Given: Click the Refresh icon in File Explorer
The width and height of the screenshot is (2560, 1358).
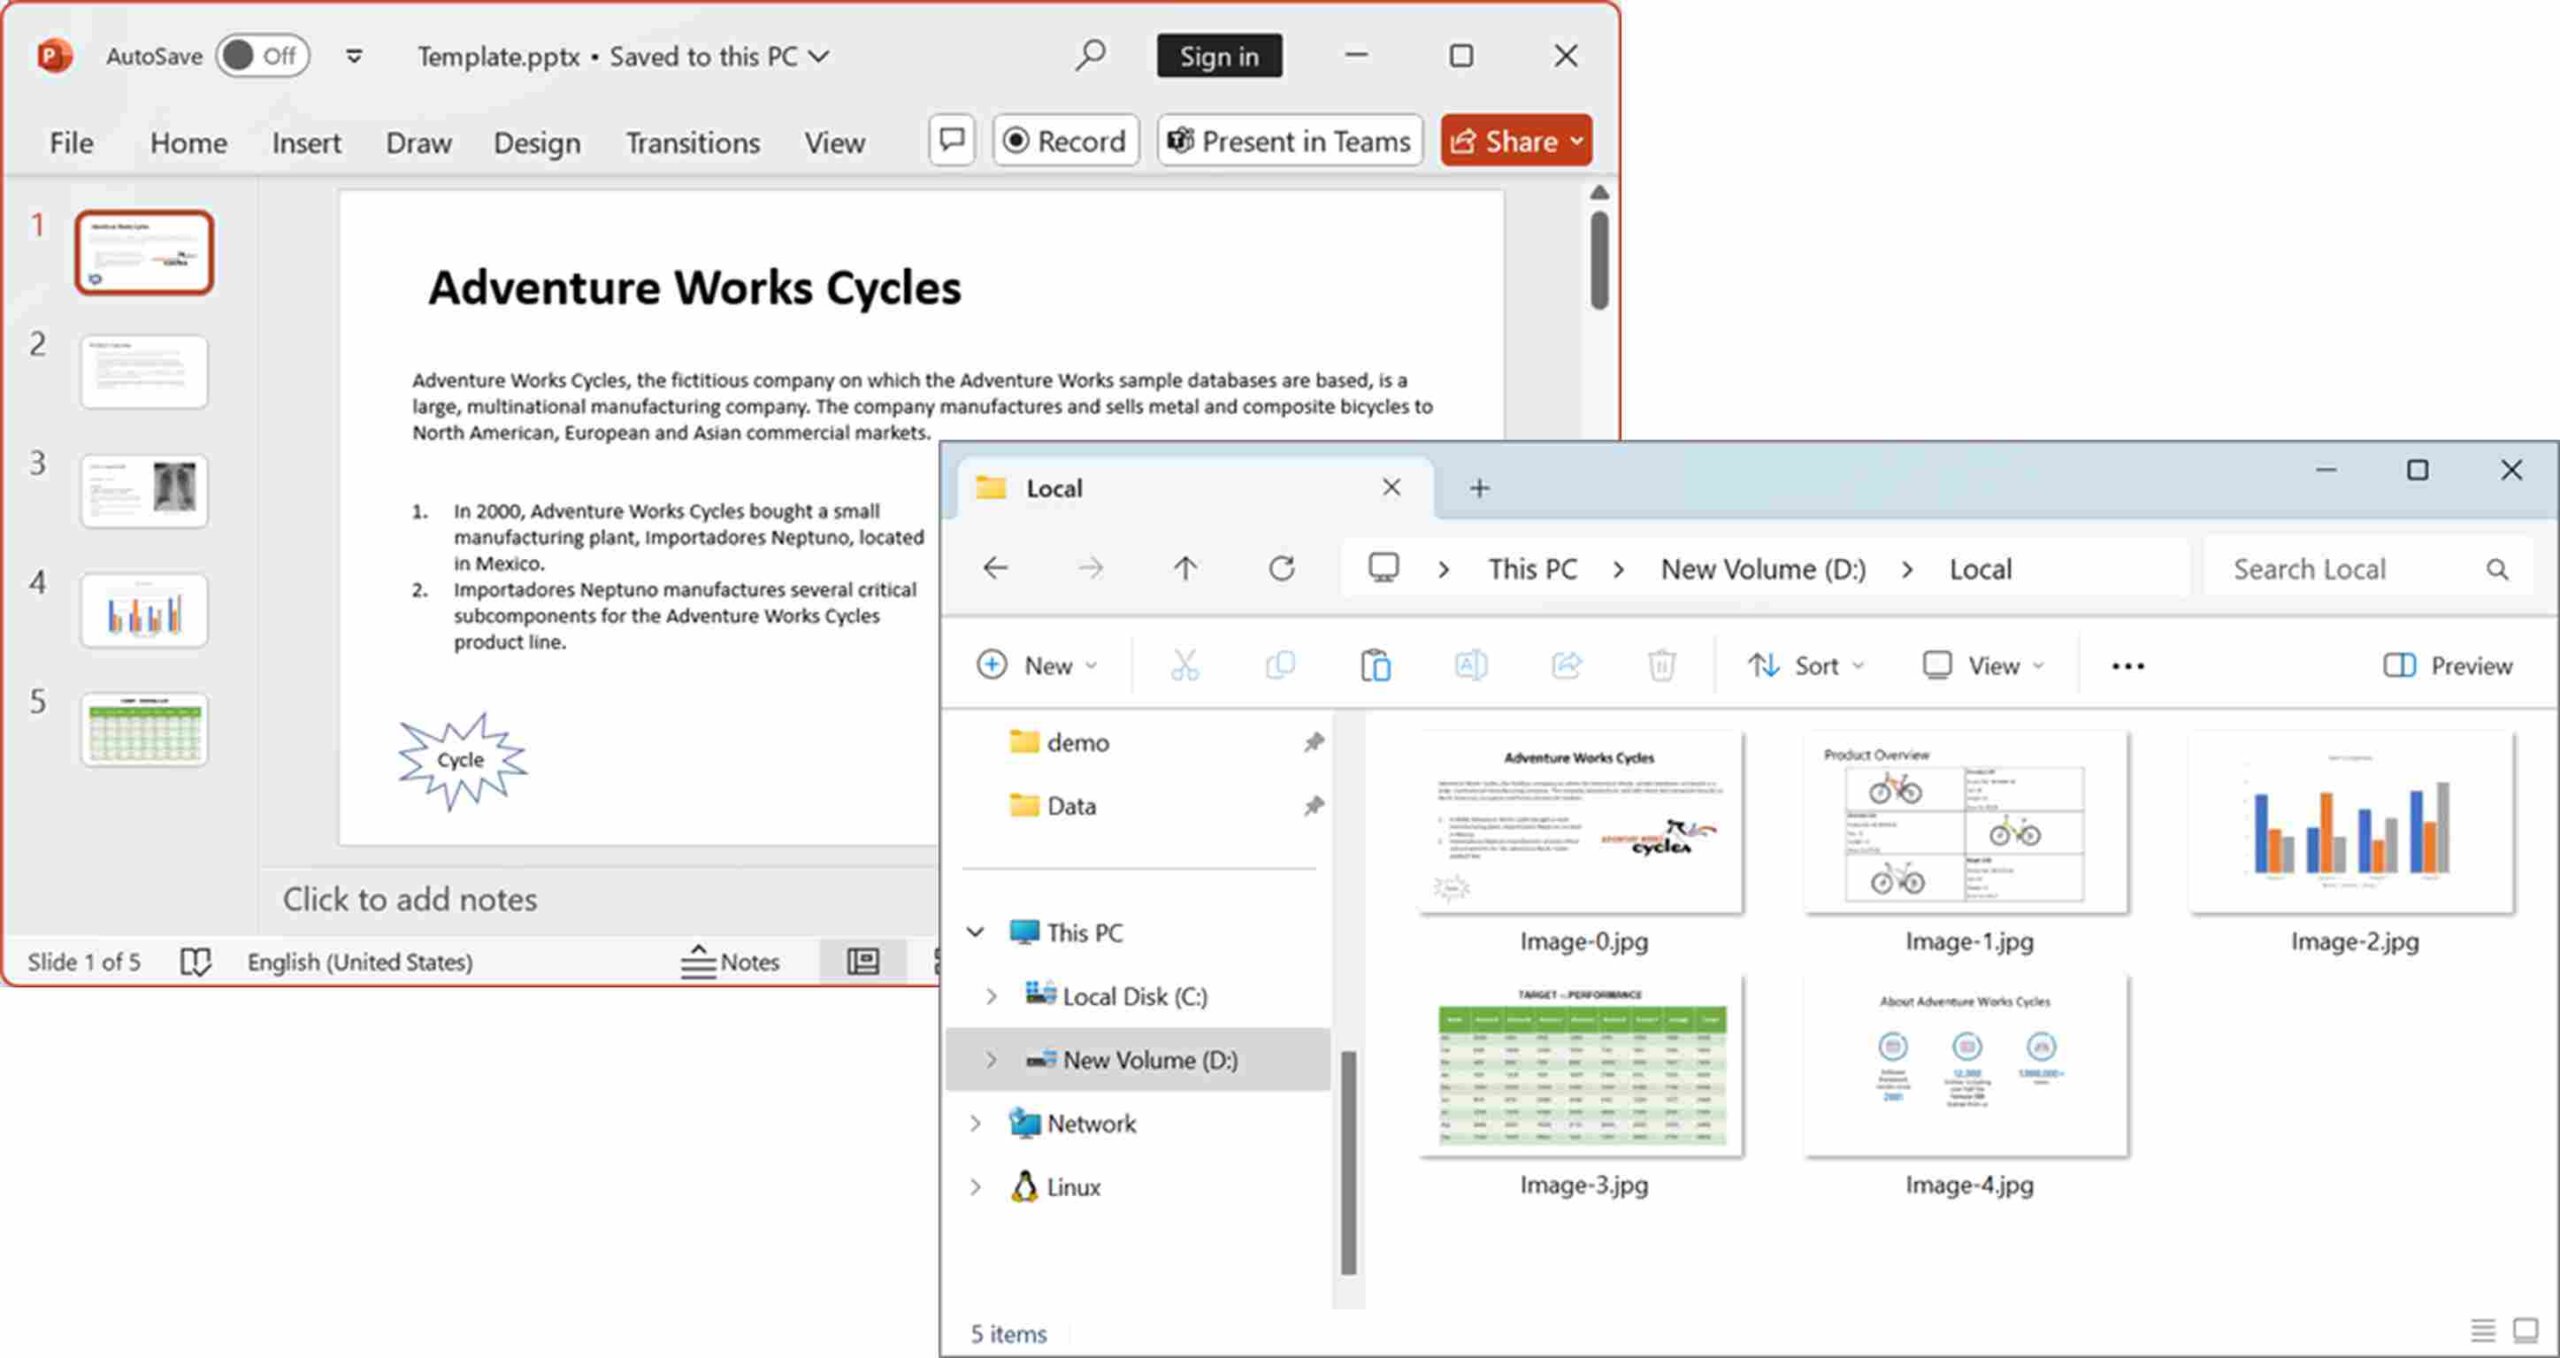Looking at the screenshot, I should pos(1281,569).
